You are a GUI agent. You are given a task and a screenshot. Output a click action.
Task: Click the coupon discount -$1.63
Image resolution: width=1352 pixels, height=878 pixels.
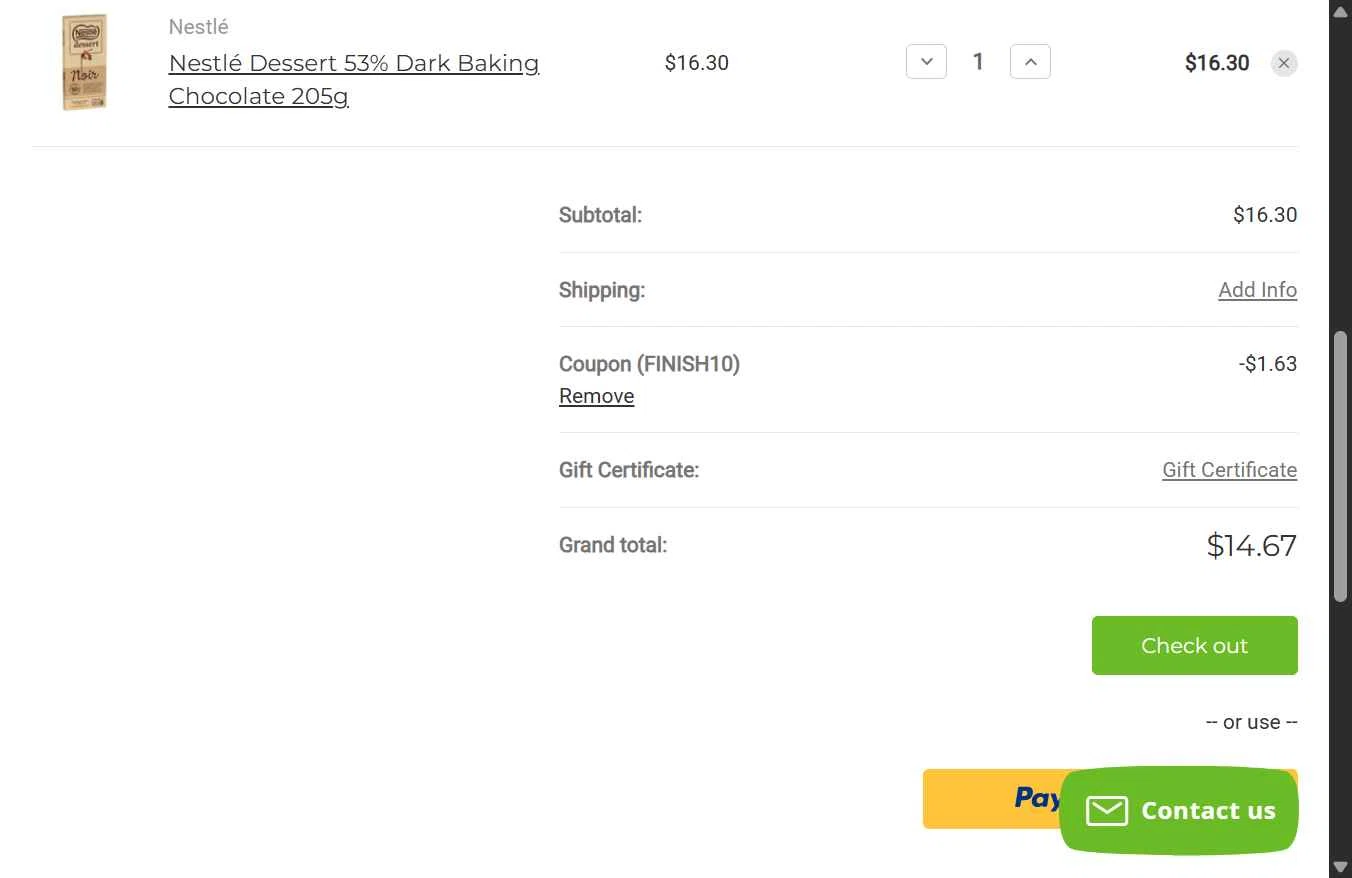pyautogui.click(x=1267, y=364)
